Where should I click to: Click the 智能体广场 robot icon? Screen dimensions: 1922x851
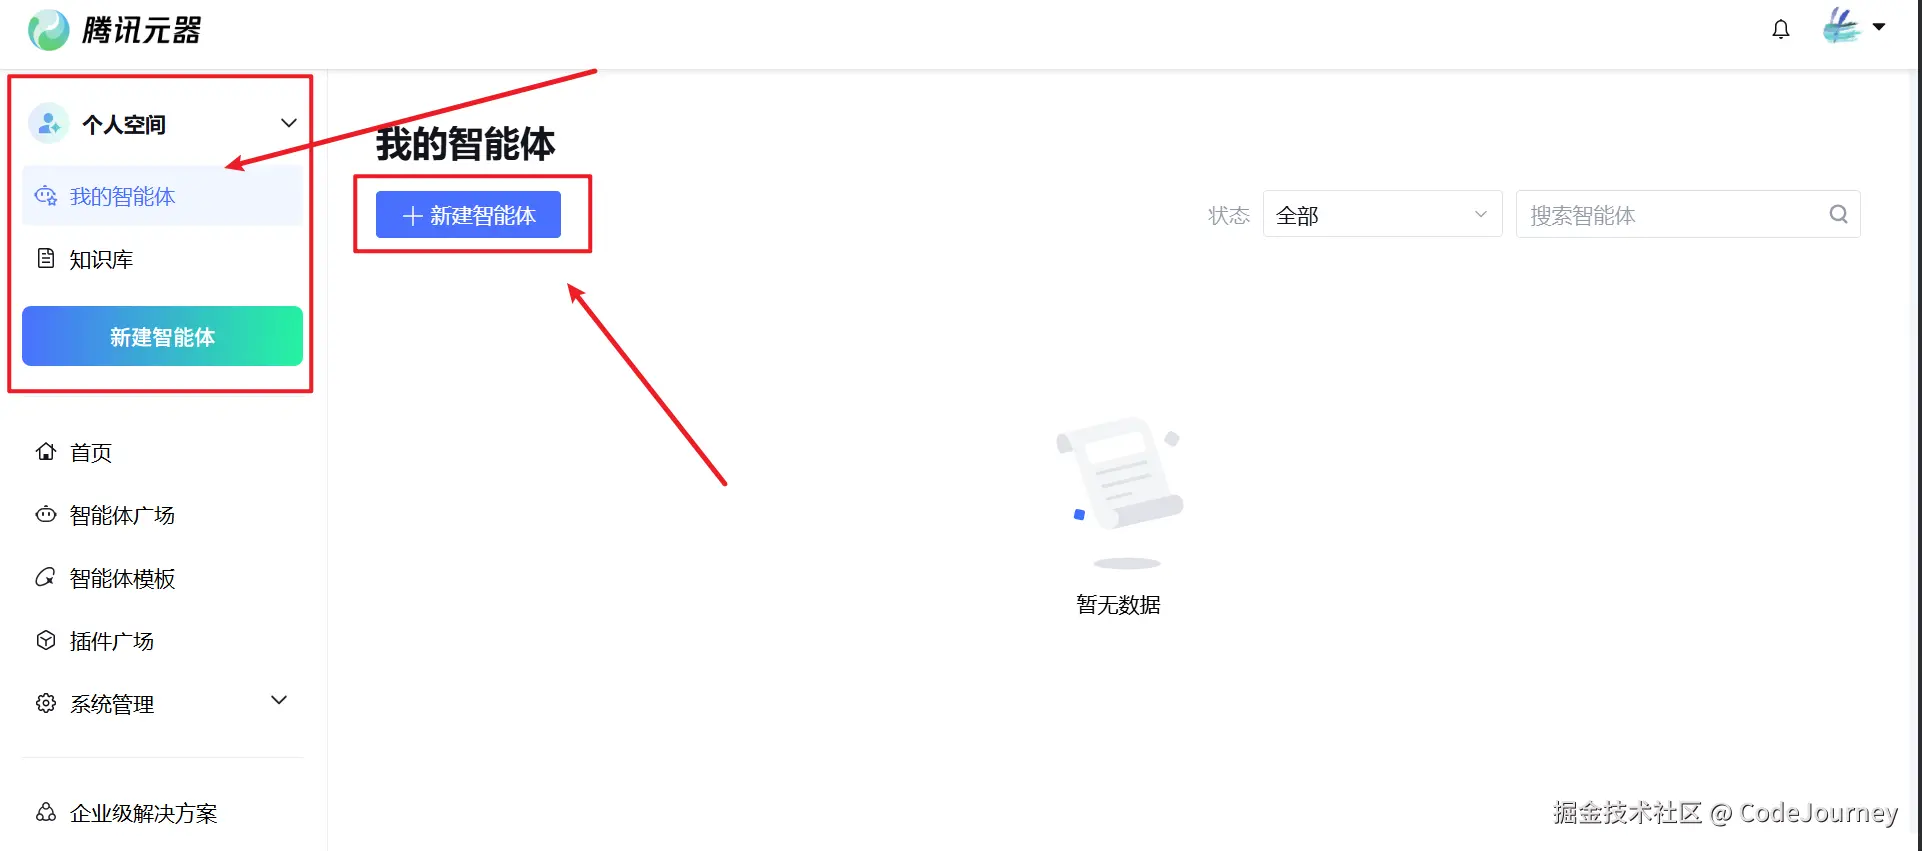(x=46, y=515)
